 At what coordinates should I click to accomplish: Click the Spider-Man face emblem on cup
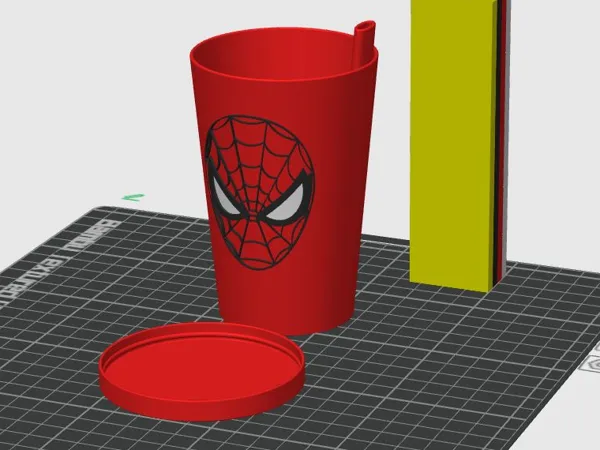(x=260, y=192)
